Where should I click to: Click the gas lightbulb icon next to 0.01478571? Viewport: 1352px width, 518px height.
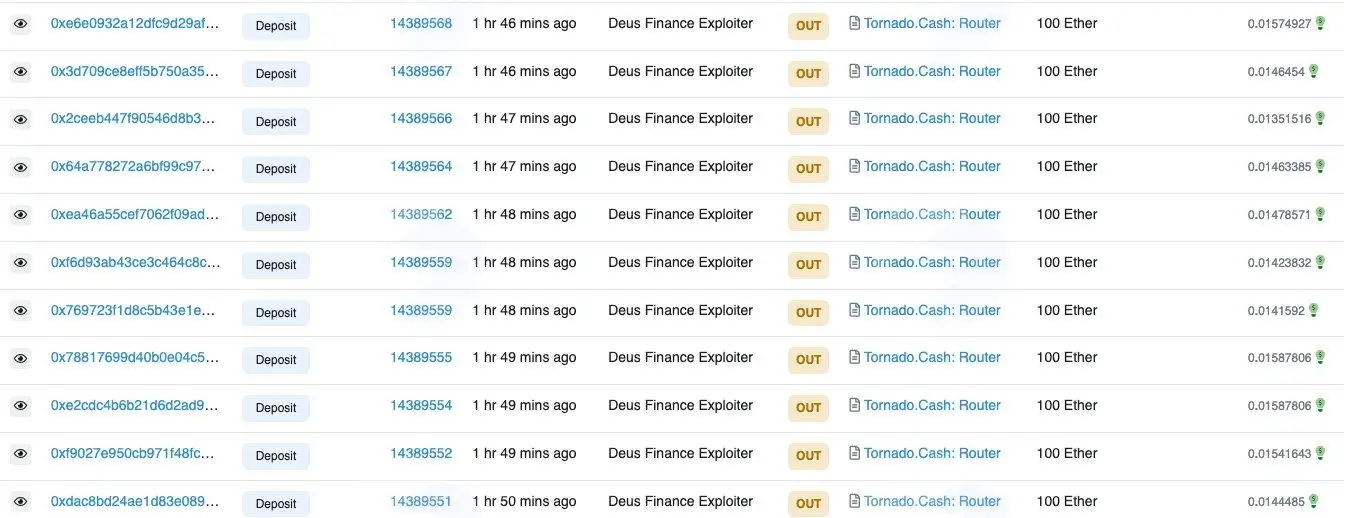pos(1320,214)
